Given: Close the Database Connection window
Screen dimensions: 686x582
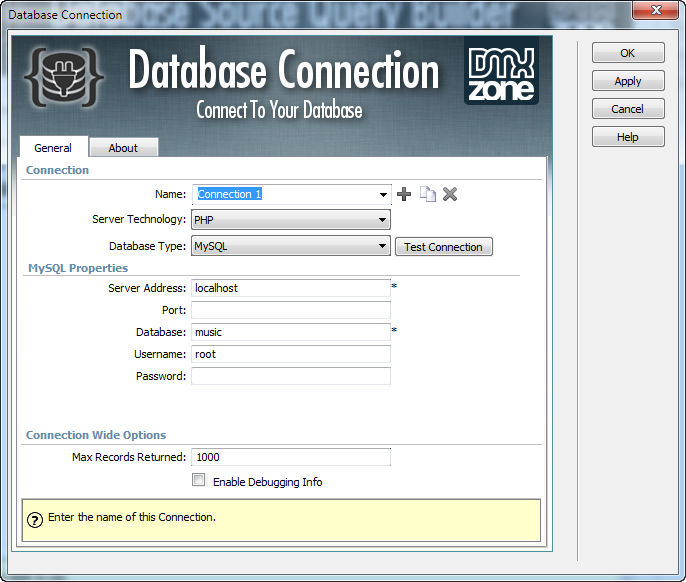Looking at the screenshot, I should tap(655, 10).
